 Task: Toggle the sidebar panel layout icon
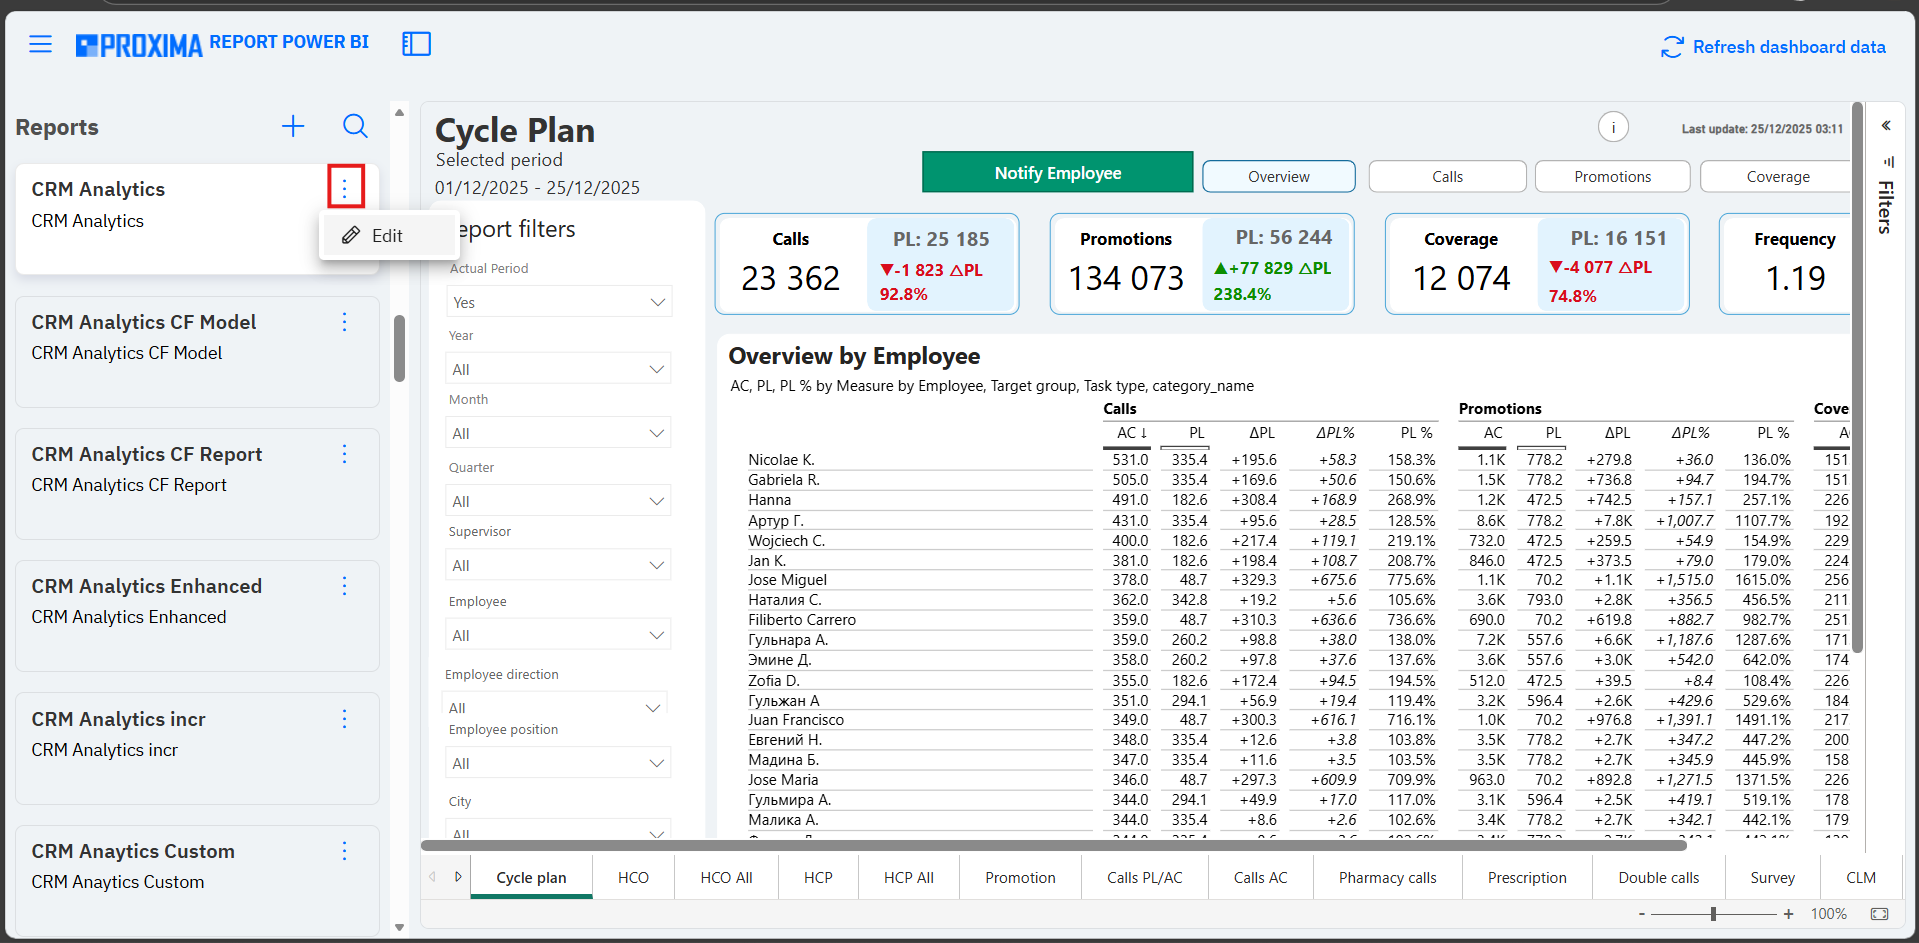pyautogui.click(x=416, y=44)
